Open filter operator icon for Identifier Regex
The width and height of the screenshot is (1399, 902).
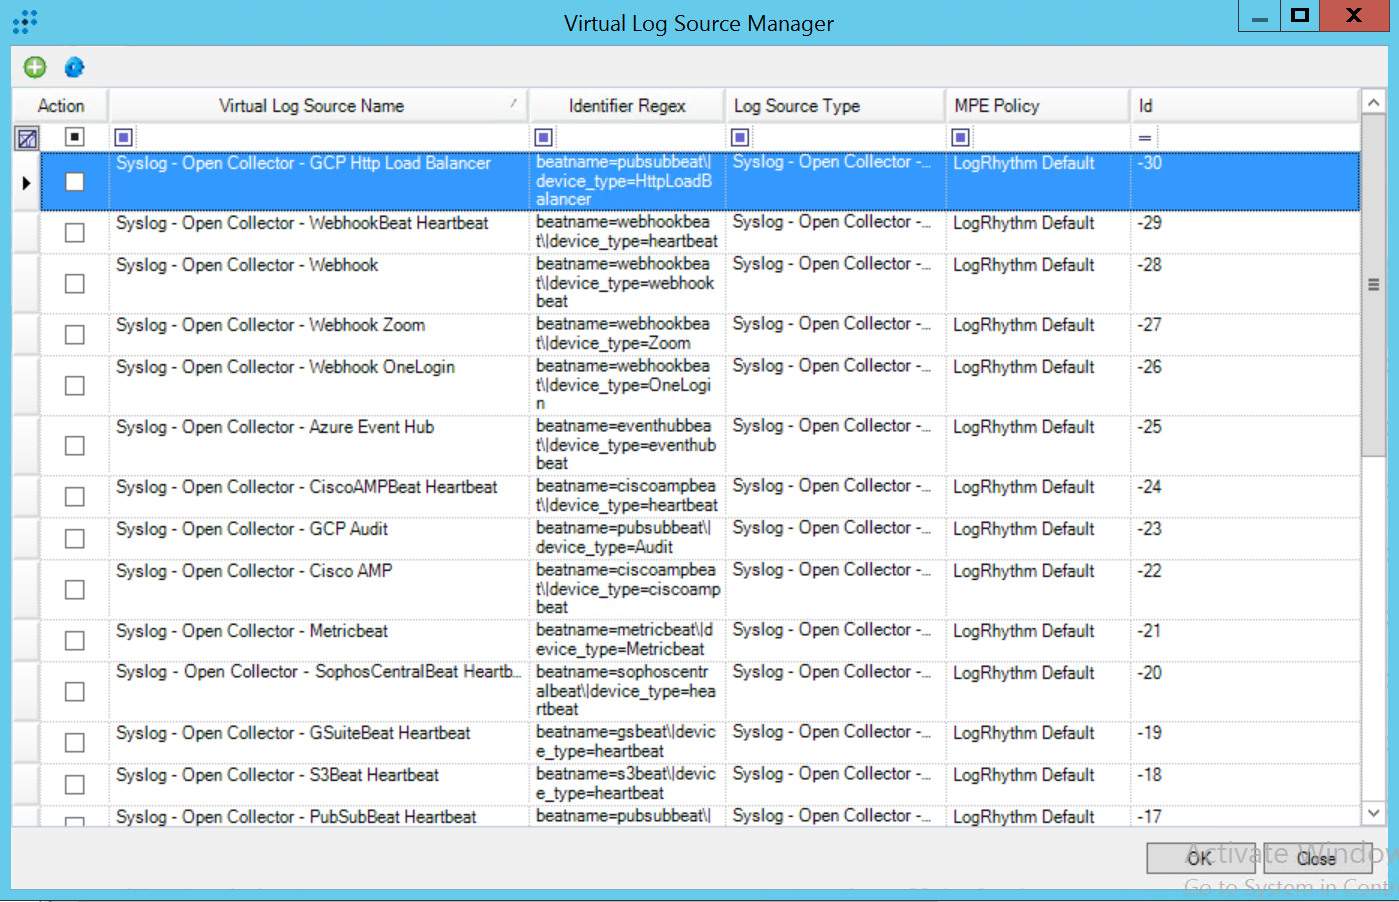(x=543, y=137)
